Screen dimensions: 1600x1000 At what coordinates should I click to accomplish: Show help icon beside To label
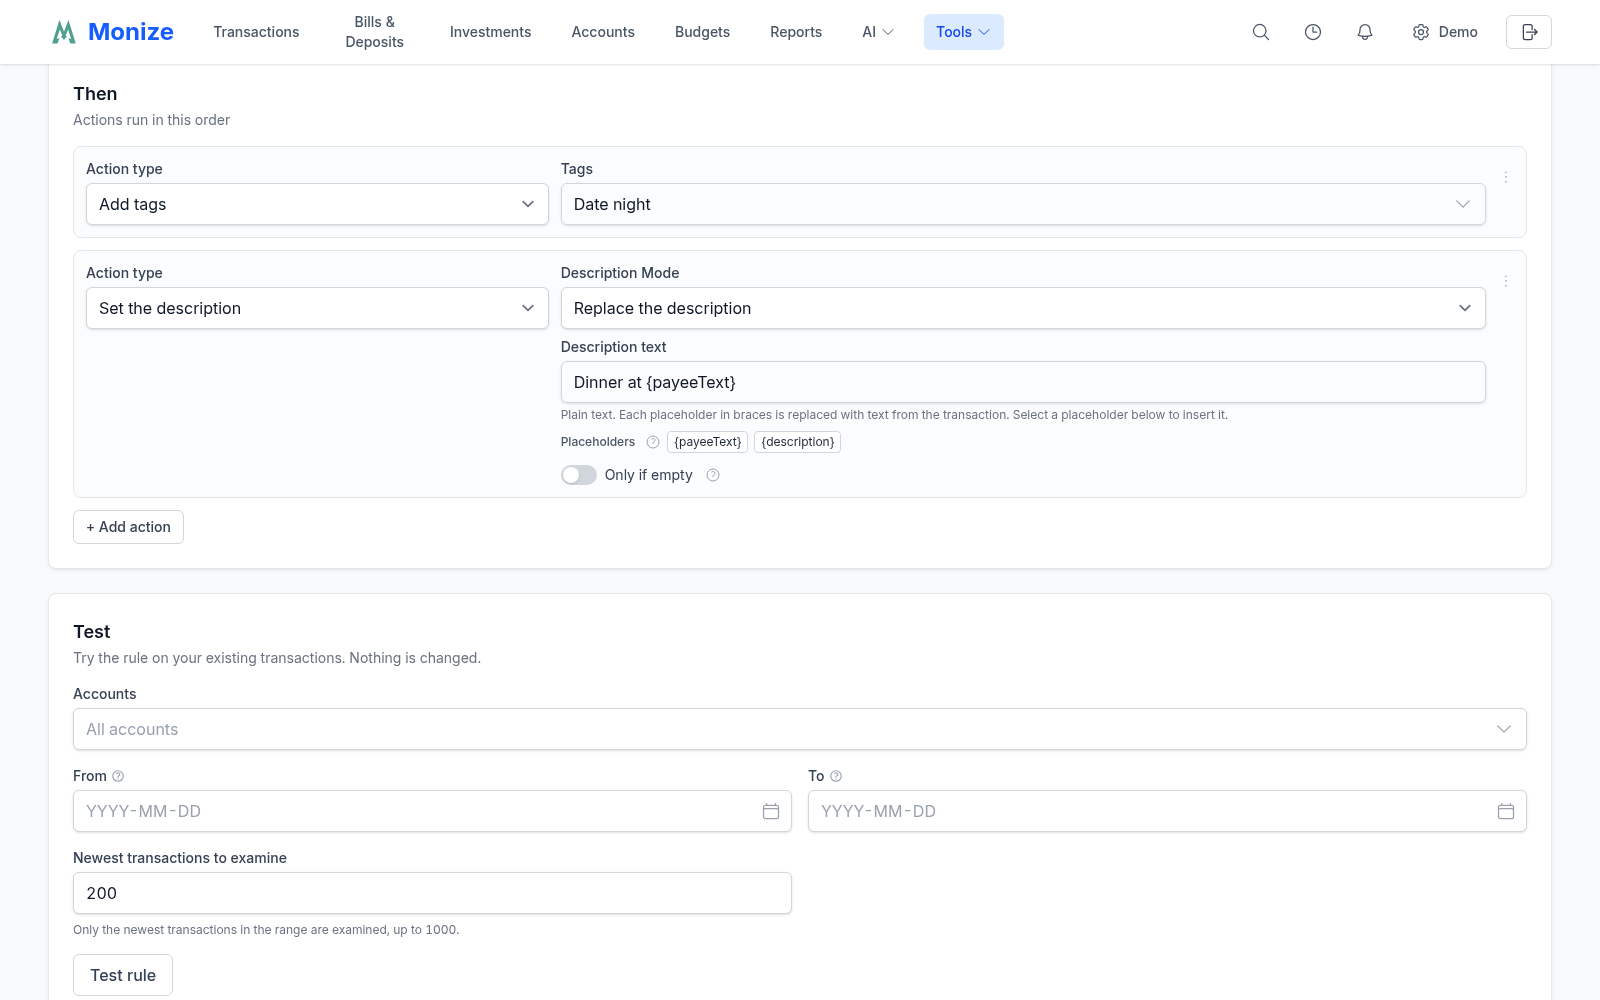(x=836, y=776)
